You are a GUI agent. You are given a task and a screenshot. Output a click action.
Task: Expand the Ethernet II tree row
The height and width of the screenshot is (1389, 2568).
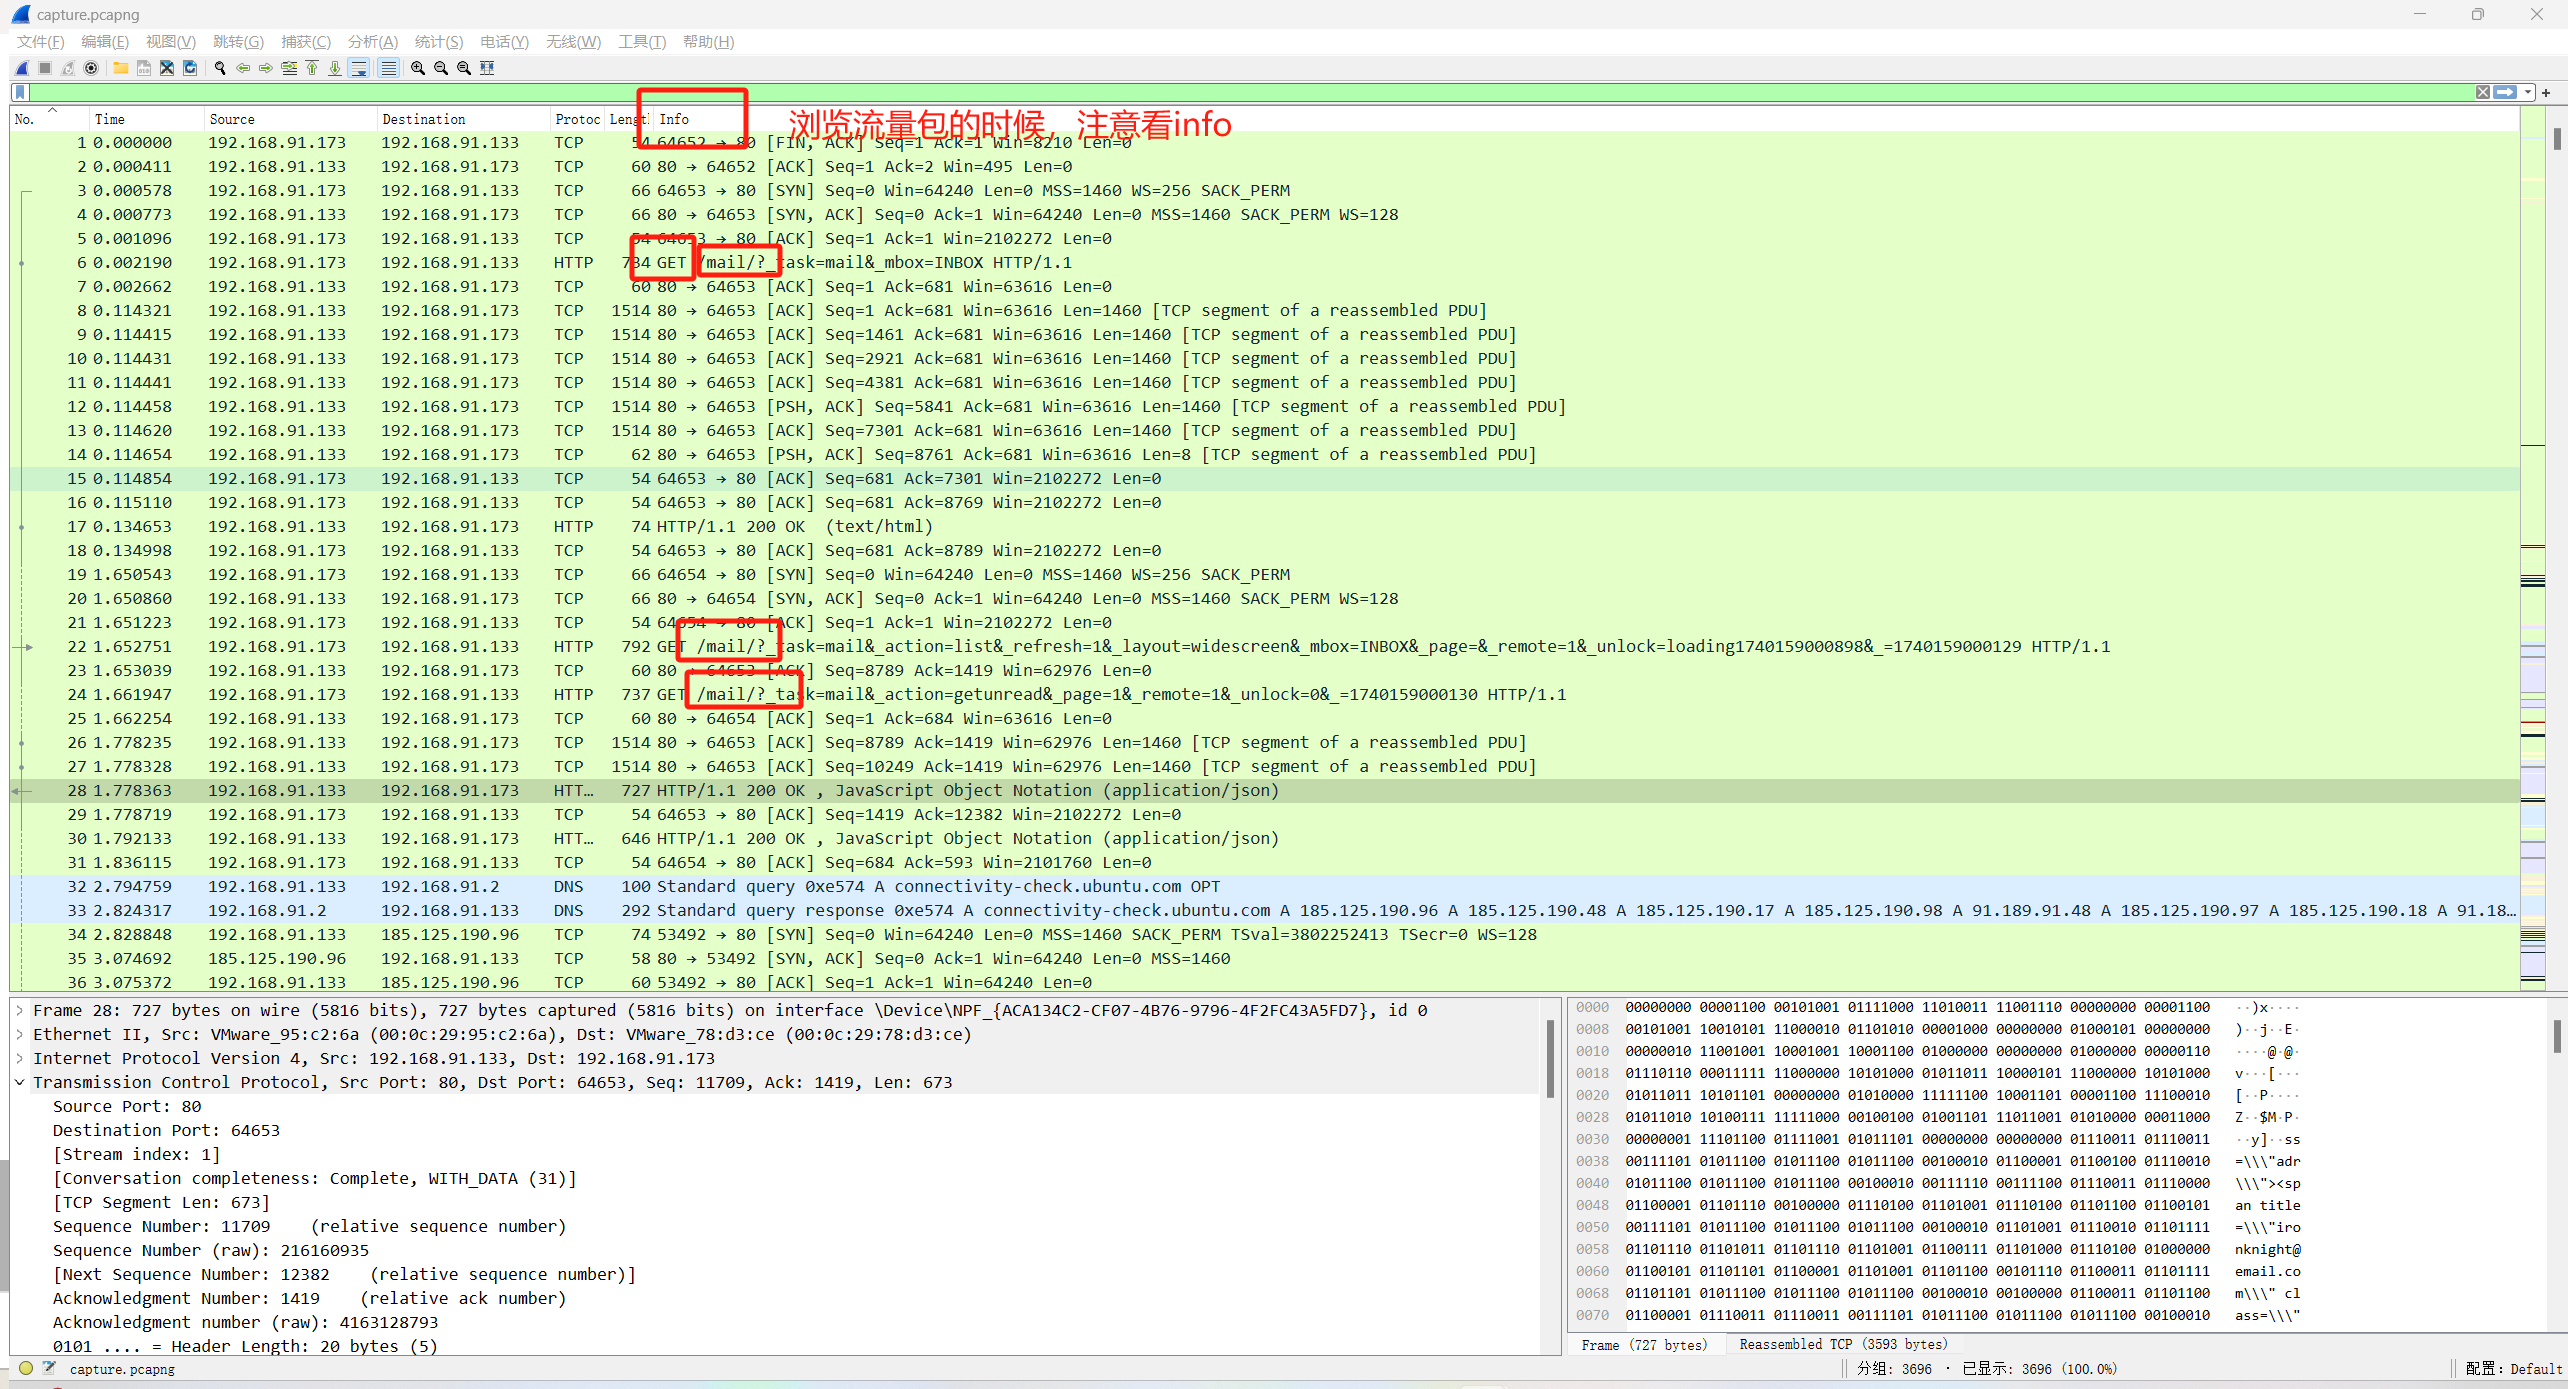[x=20, y=1034]
